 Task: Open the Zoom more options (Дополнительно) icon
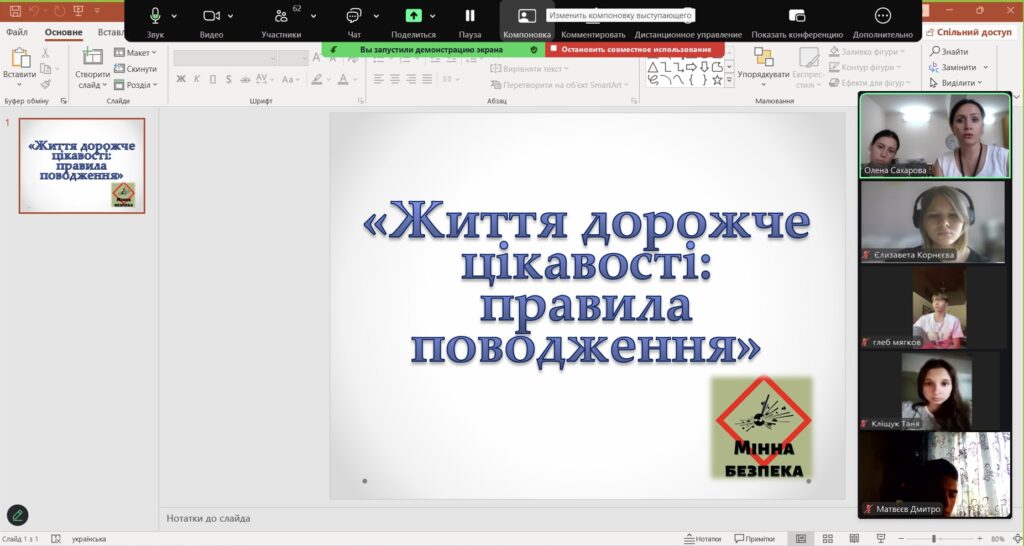point(883,16)
